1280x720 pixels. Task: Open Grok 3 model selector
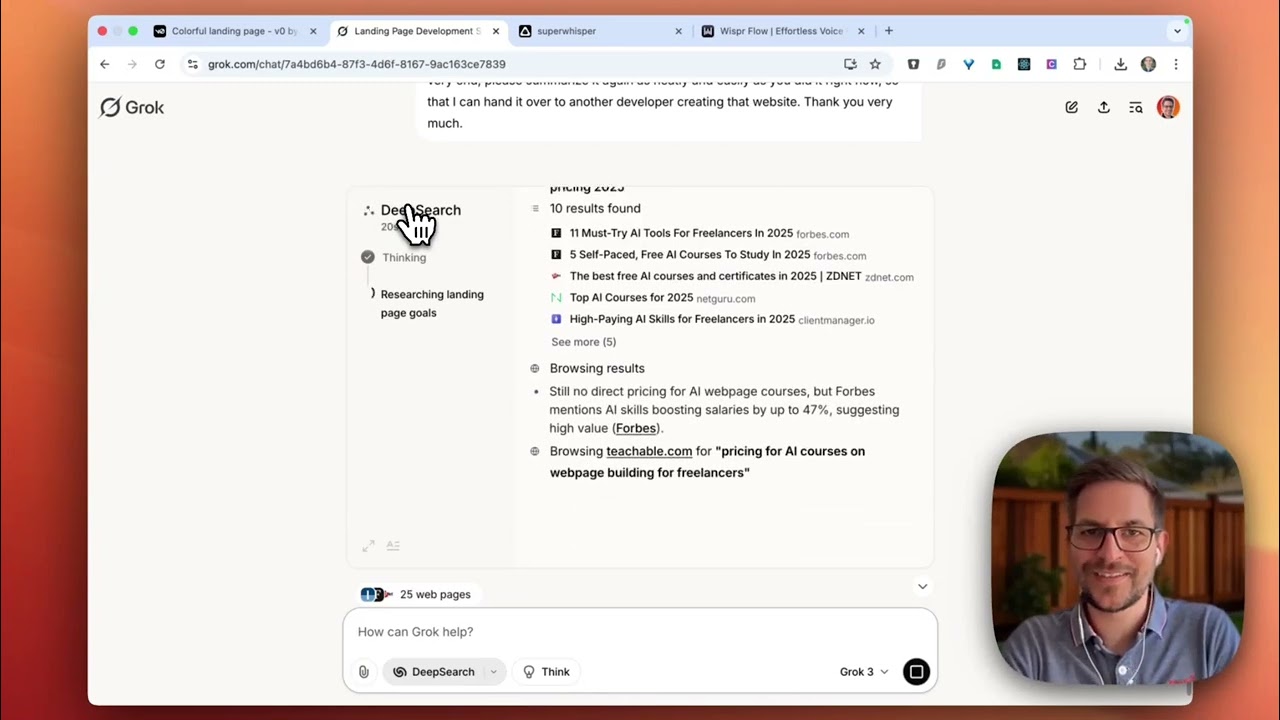(x=864, y=672)
